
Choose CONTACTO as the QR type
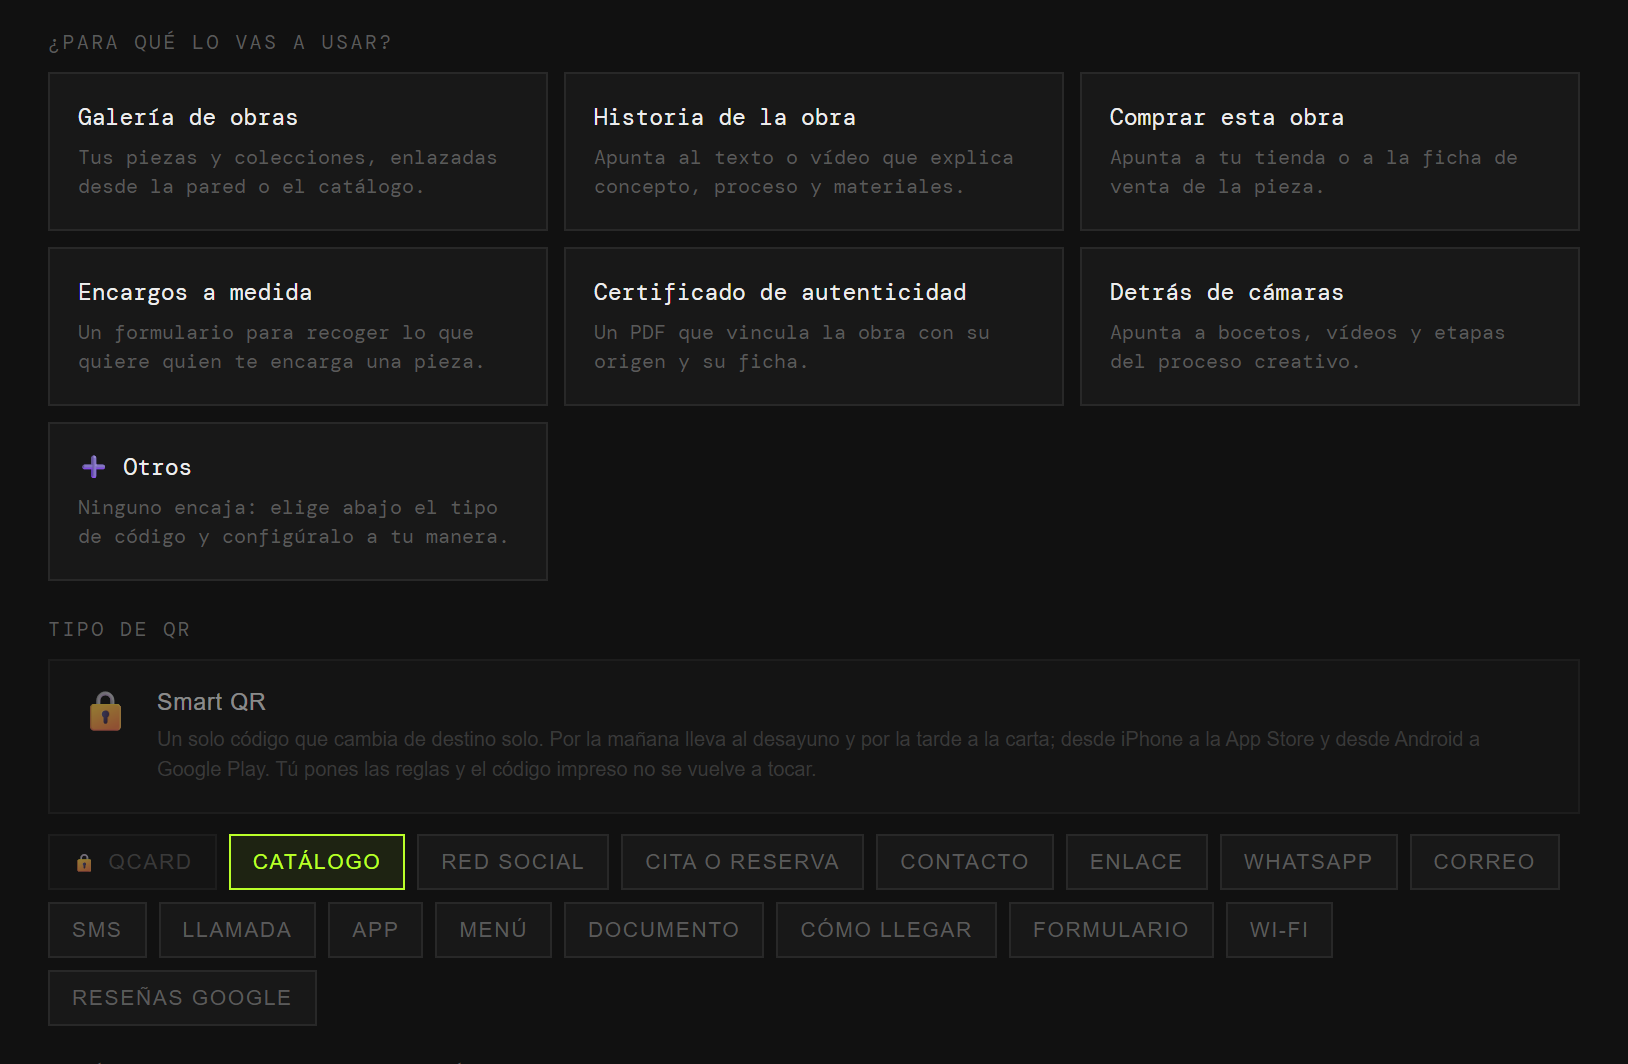(965, 862)
